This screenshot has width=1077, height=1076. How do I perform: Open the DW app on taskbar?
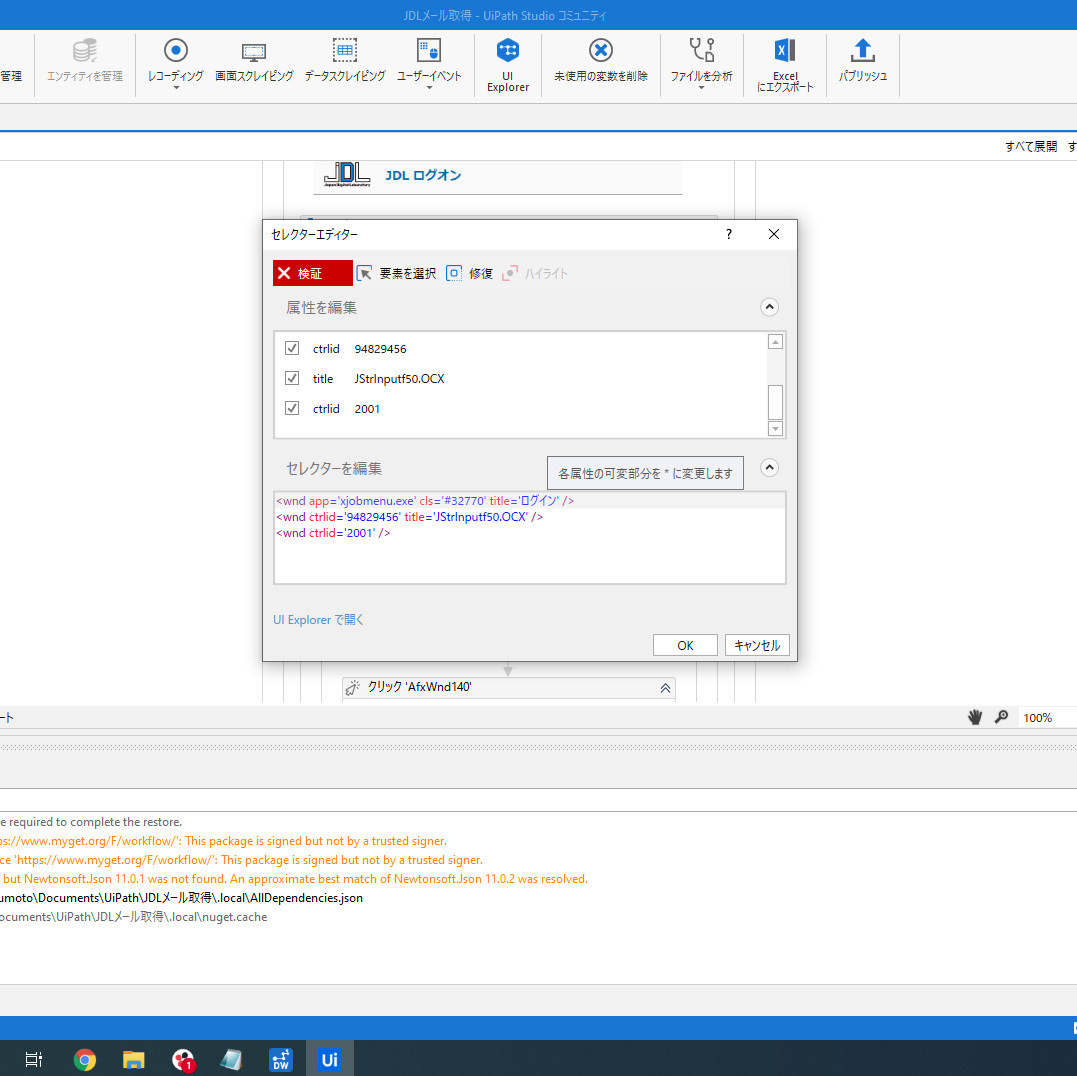280,1060
